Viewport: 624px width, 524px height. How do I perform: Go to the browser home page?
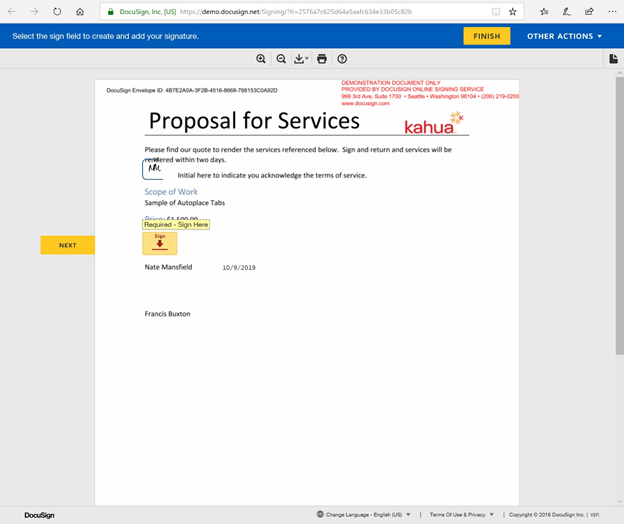tap(81, 11)
